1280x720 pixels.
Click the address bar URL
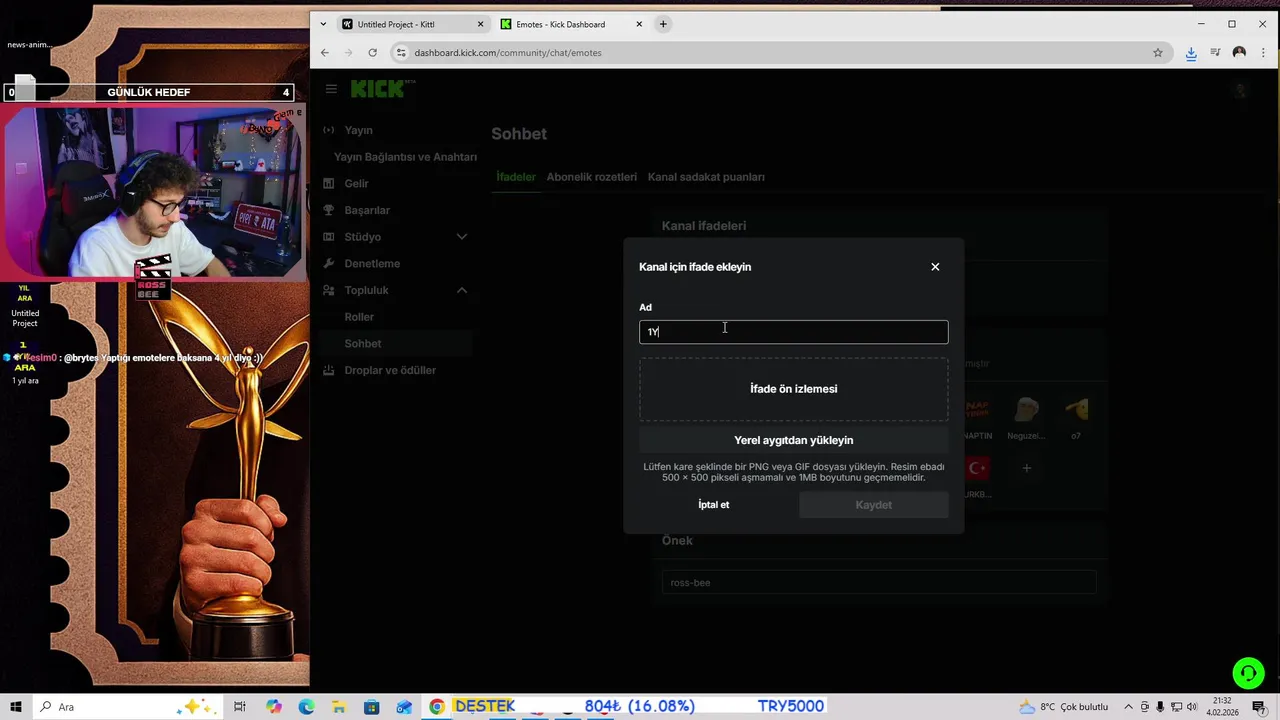508,53
